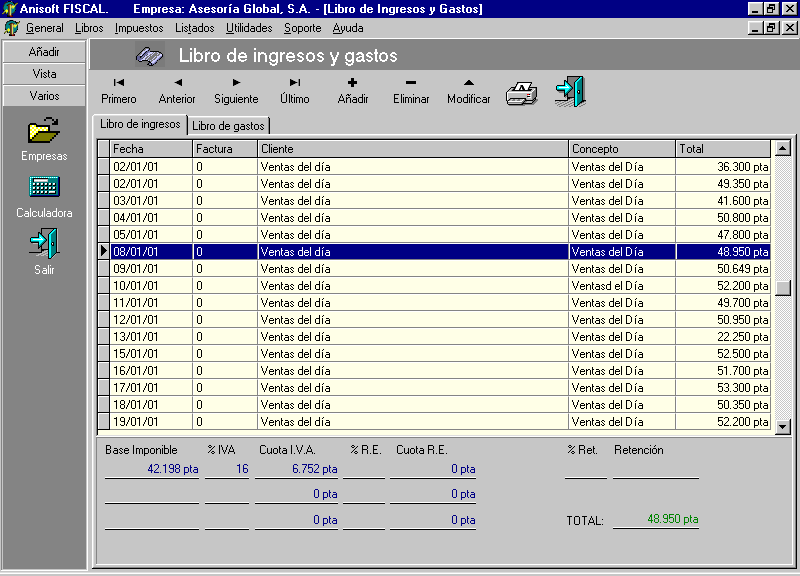Advance to next record with Siguiente
Viewport: 800px width, 576px height.
(236, 91)
